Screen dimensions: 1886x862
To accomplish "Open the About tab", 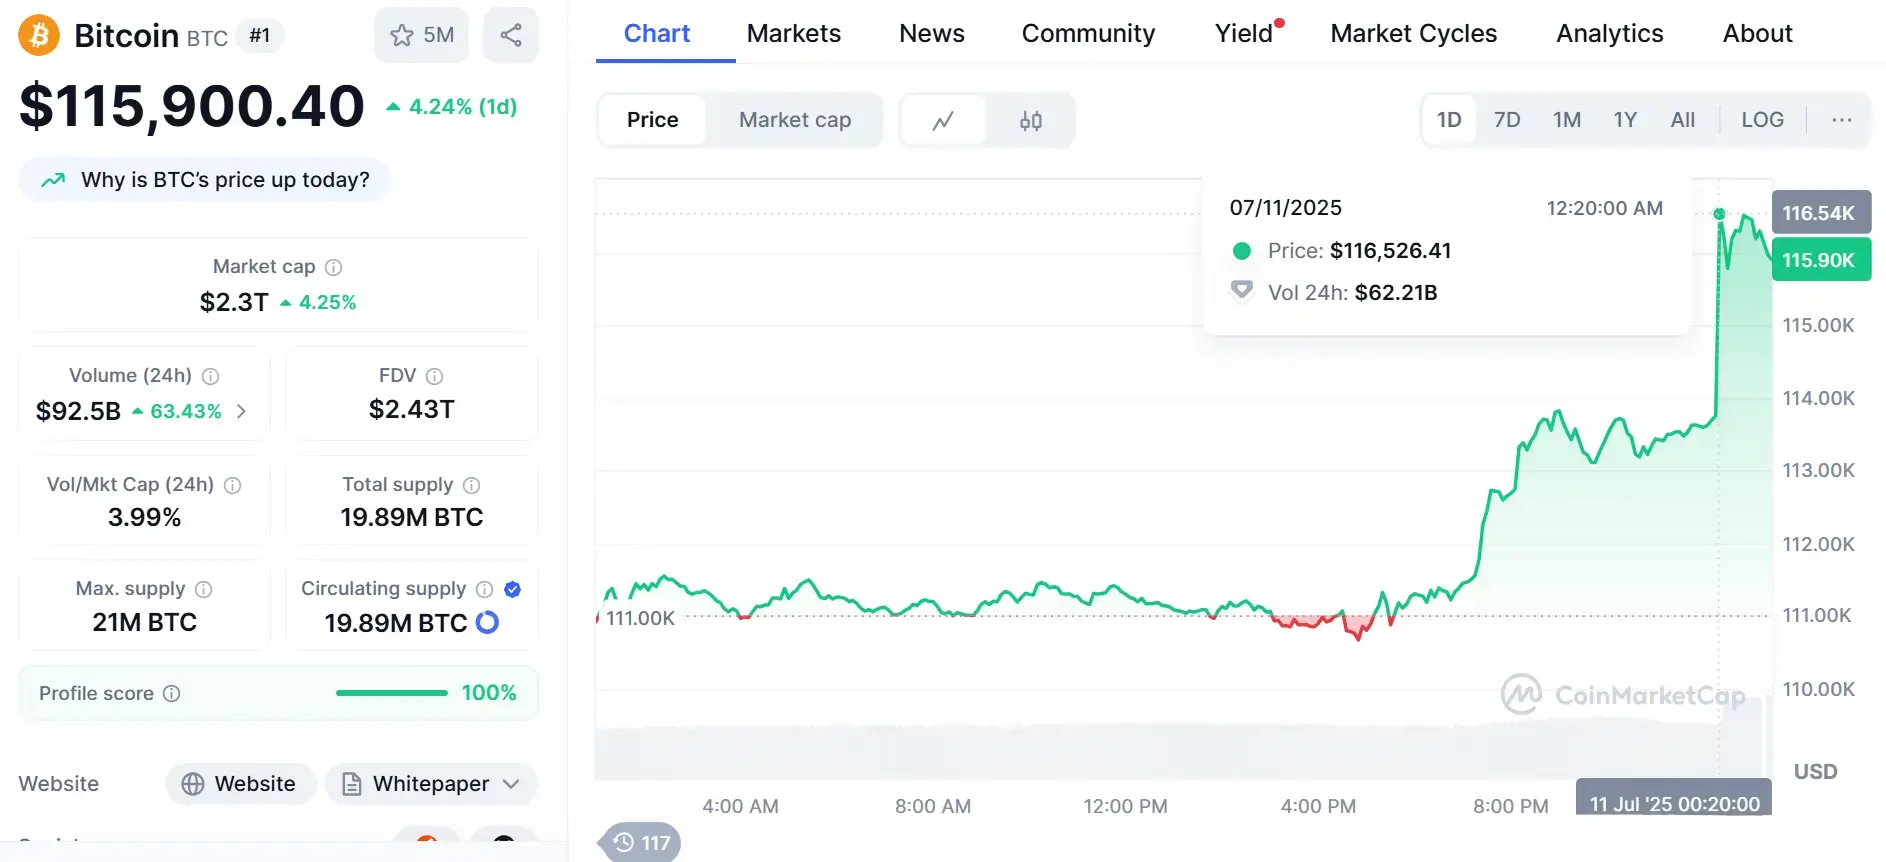I will (x=1758, y=34).
